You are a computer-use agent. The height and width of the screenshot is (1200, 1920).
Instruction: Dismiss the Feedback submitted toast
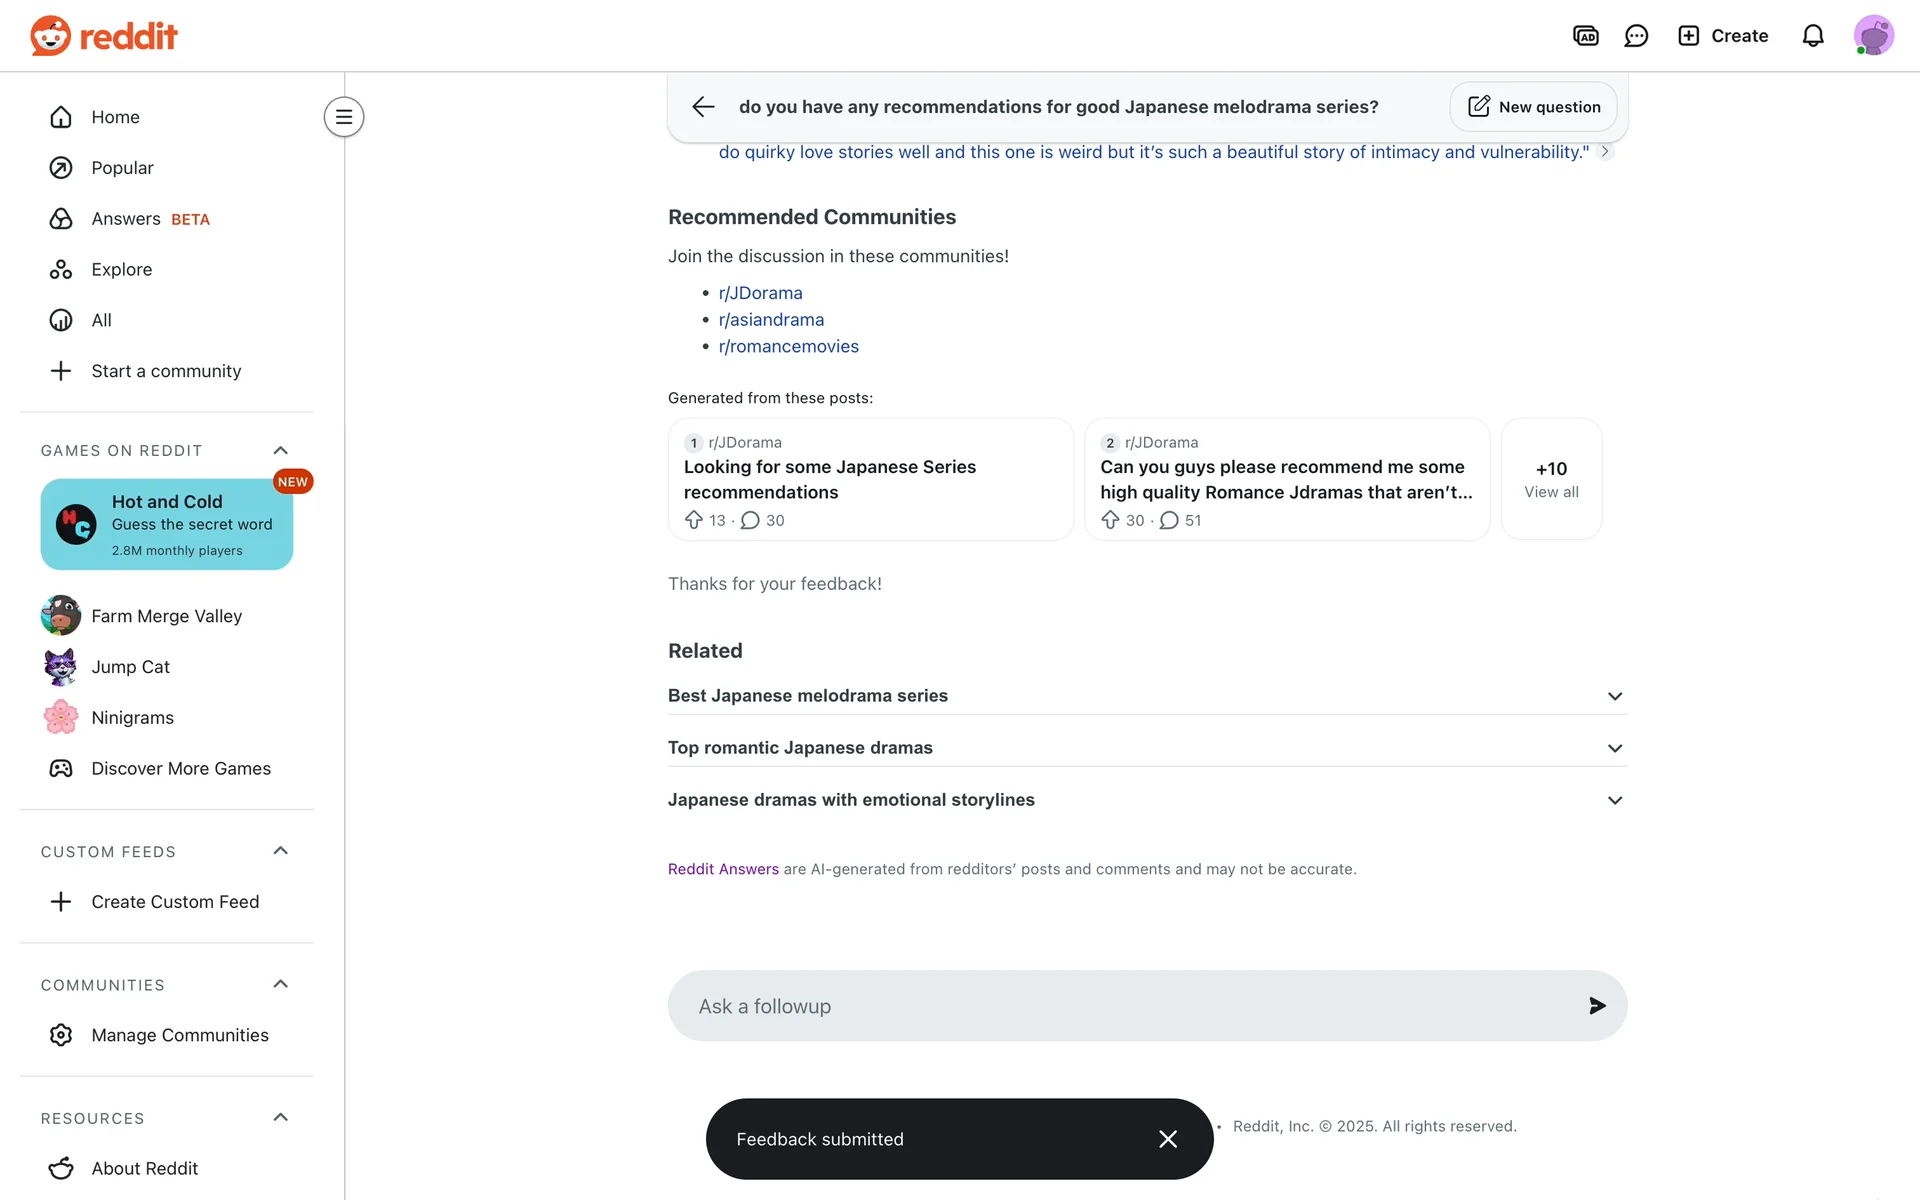1168,1139
